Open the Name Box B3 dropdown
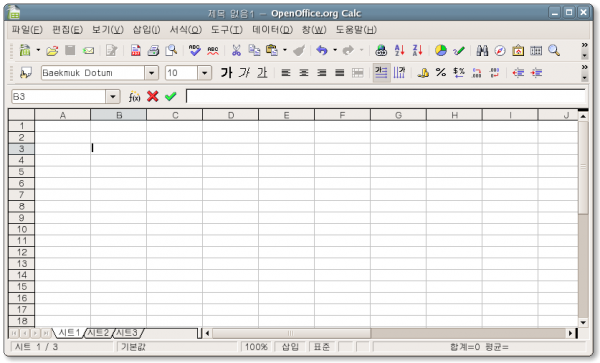This screenshot has width=600, height=363. point(112,97)
